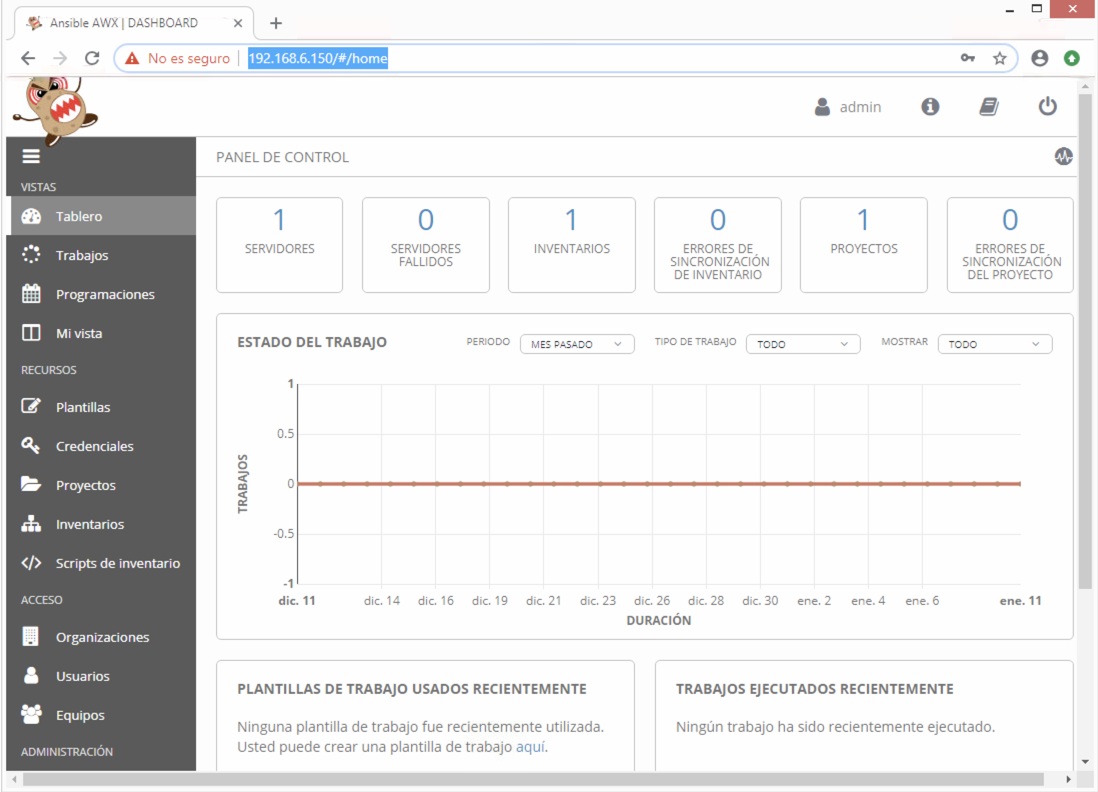Select Credenciales in the sidebar

102,446
